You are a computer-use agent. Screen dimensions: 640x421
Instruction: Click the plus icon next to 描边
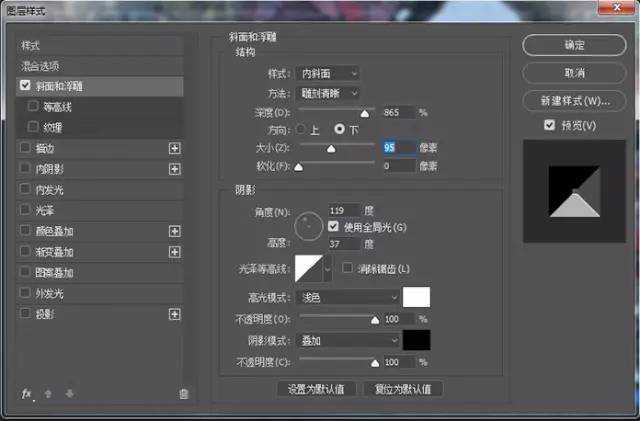175,148
